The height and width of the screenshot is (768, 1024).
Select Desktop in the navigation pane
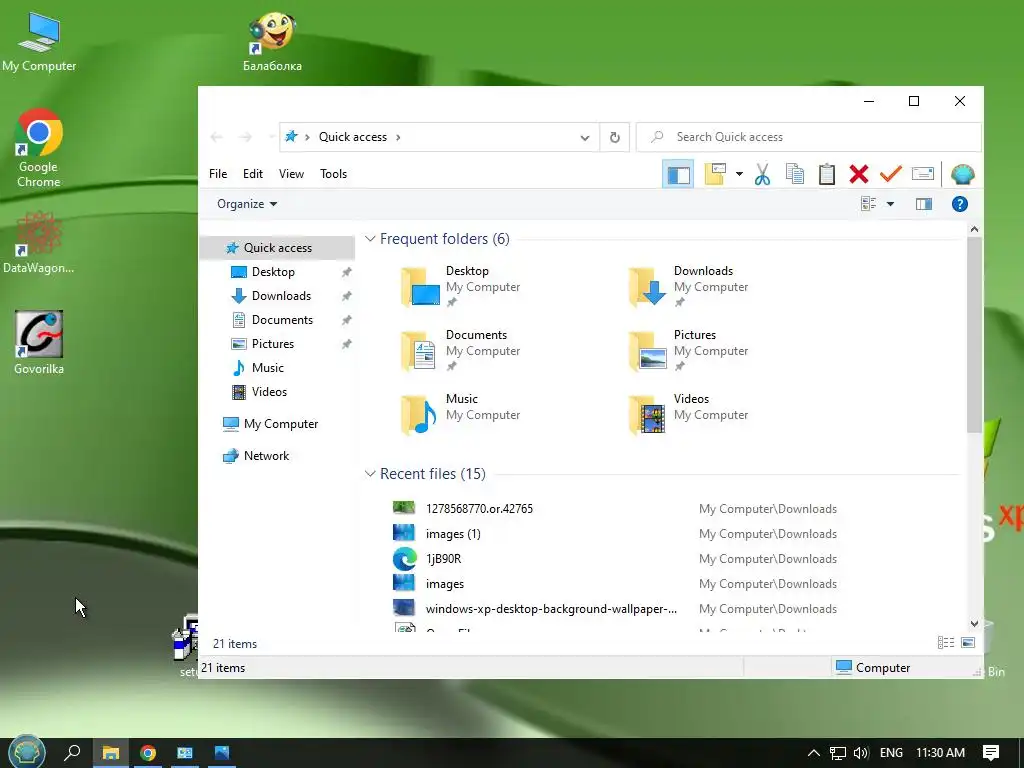(273, 272)
